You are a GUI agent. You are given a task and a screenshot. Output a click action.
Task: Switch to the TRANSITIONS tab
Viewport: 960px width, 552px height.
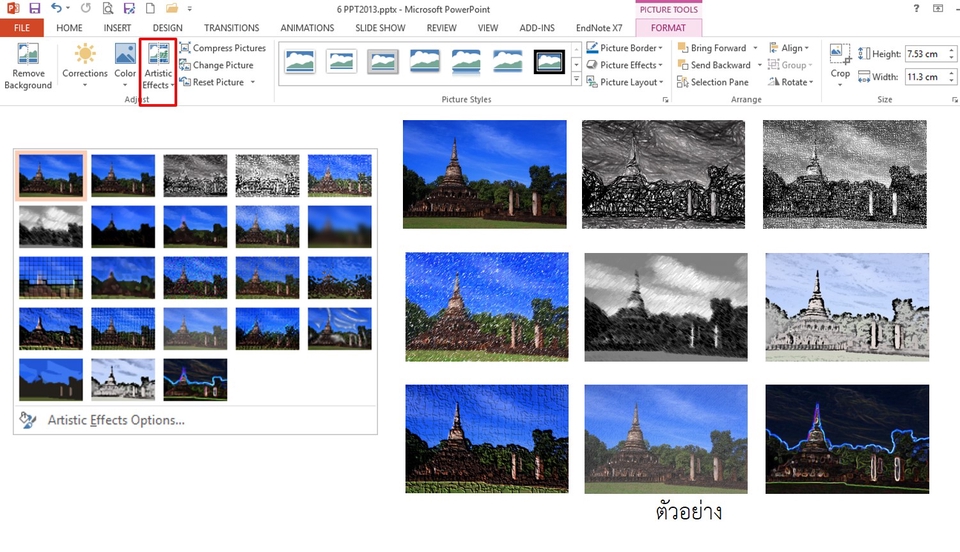pos(231,28)
